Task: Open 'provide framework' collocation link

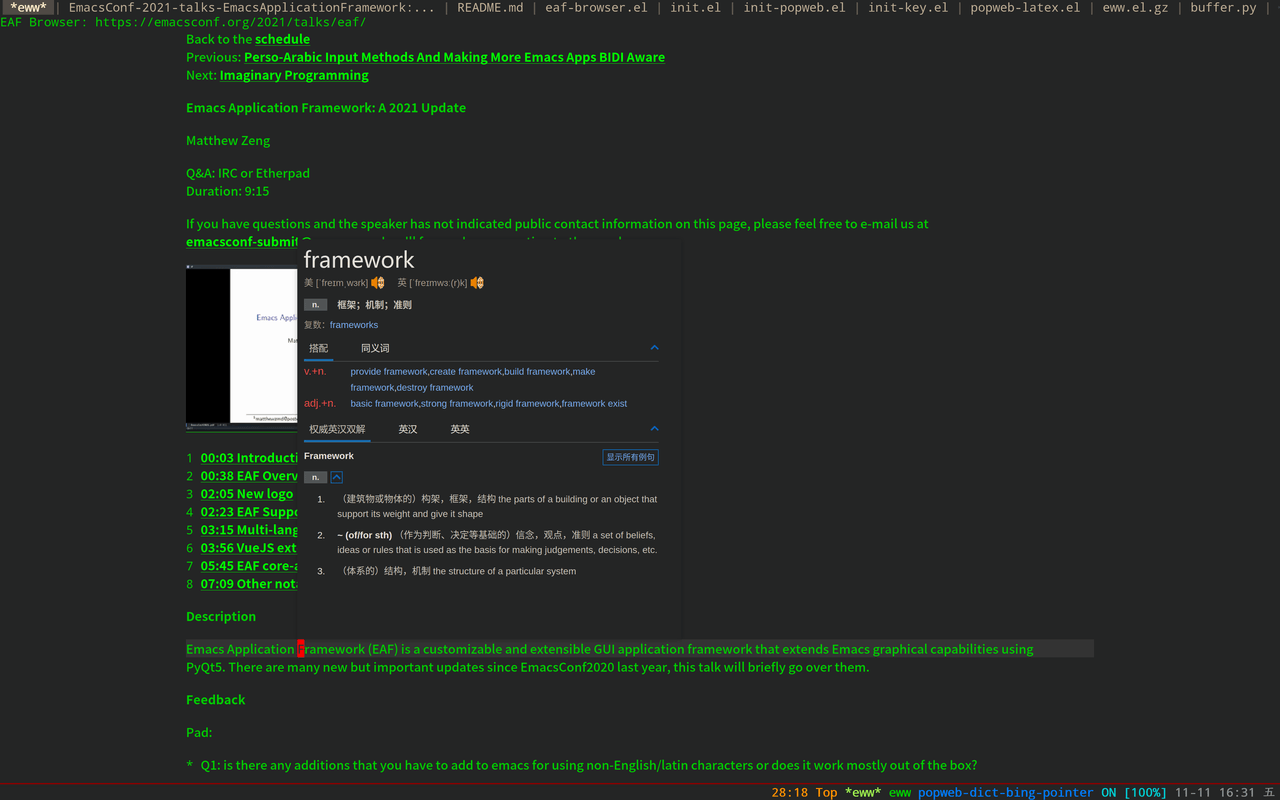Action: point(389,372)
